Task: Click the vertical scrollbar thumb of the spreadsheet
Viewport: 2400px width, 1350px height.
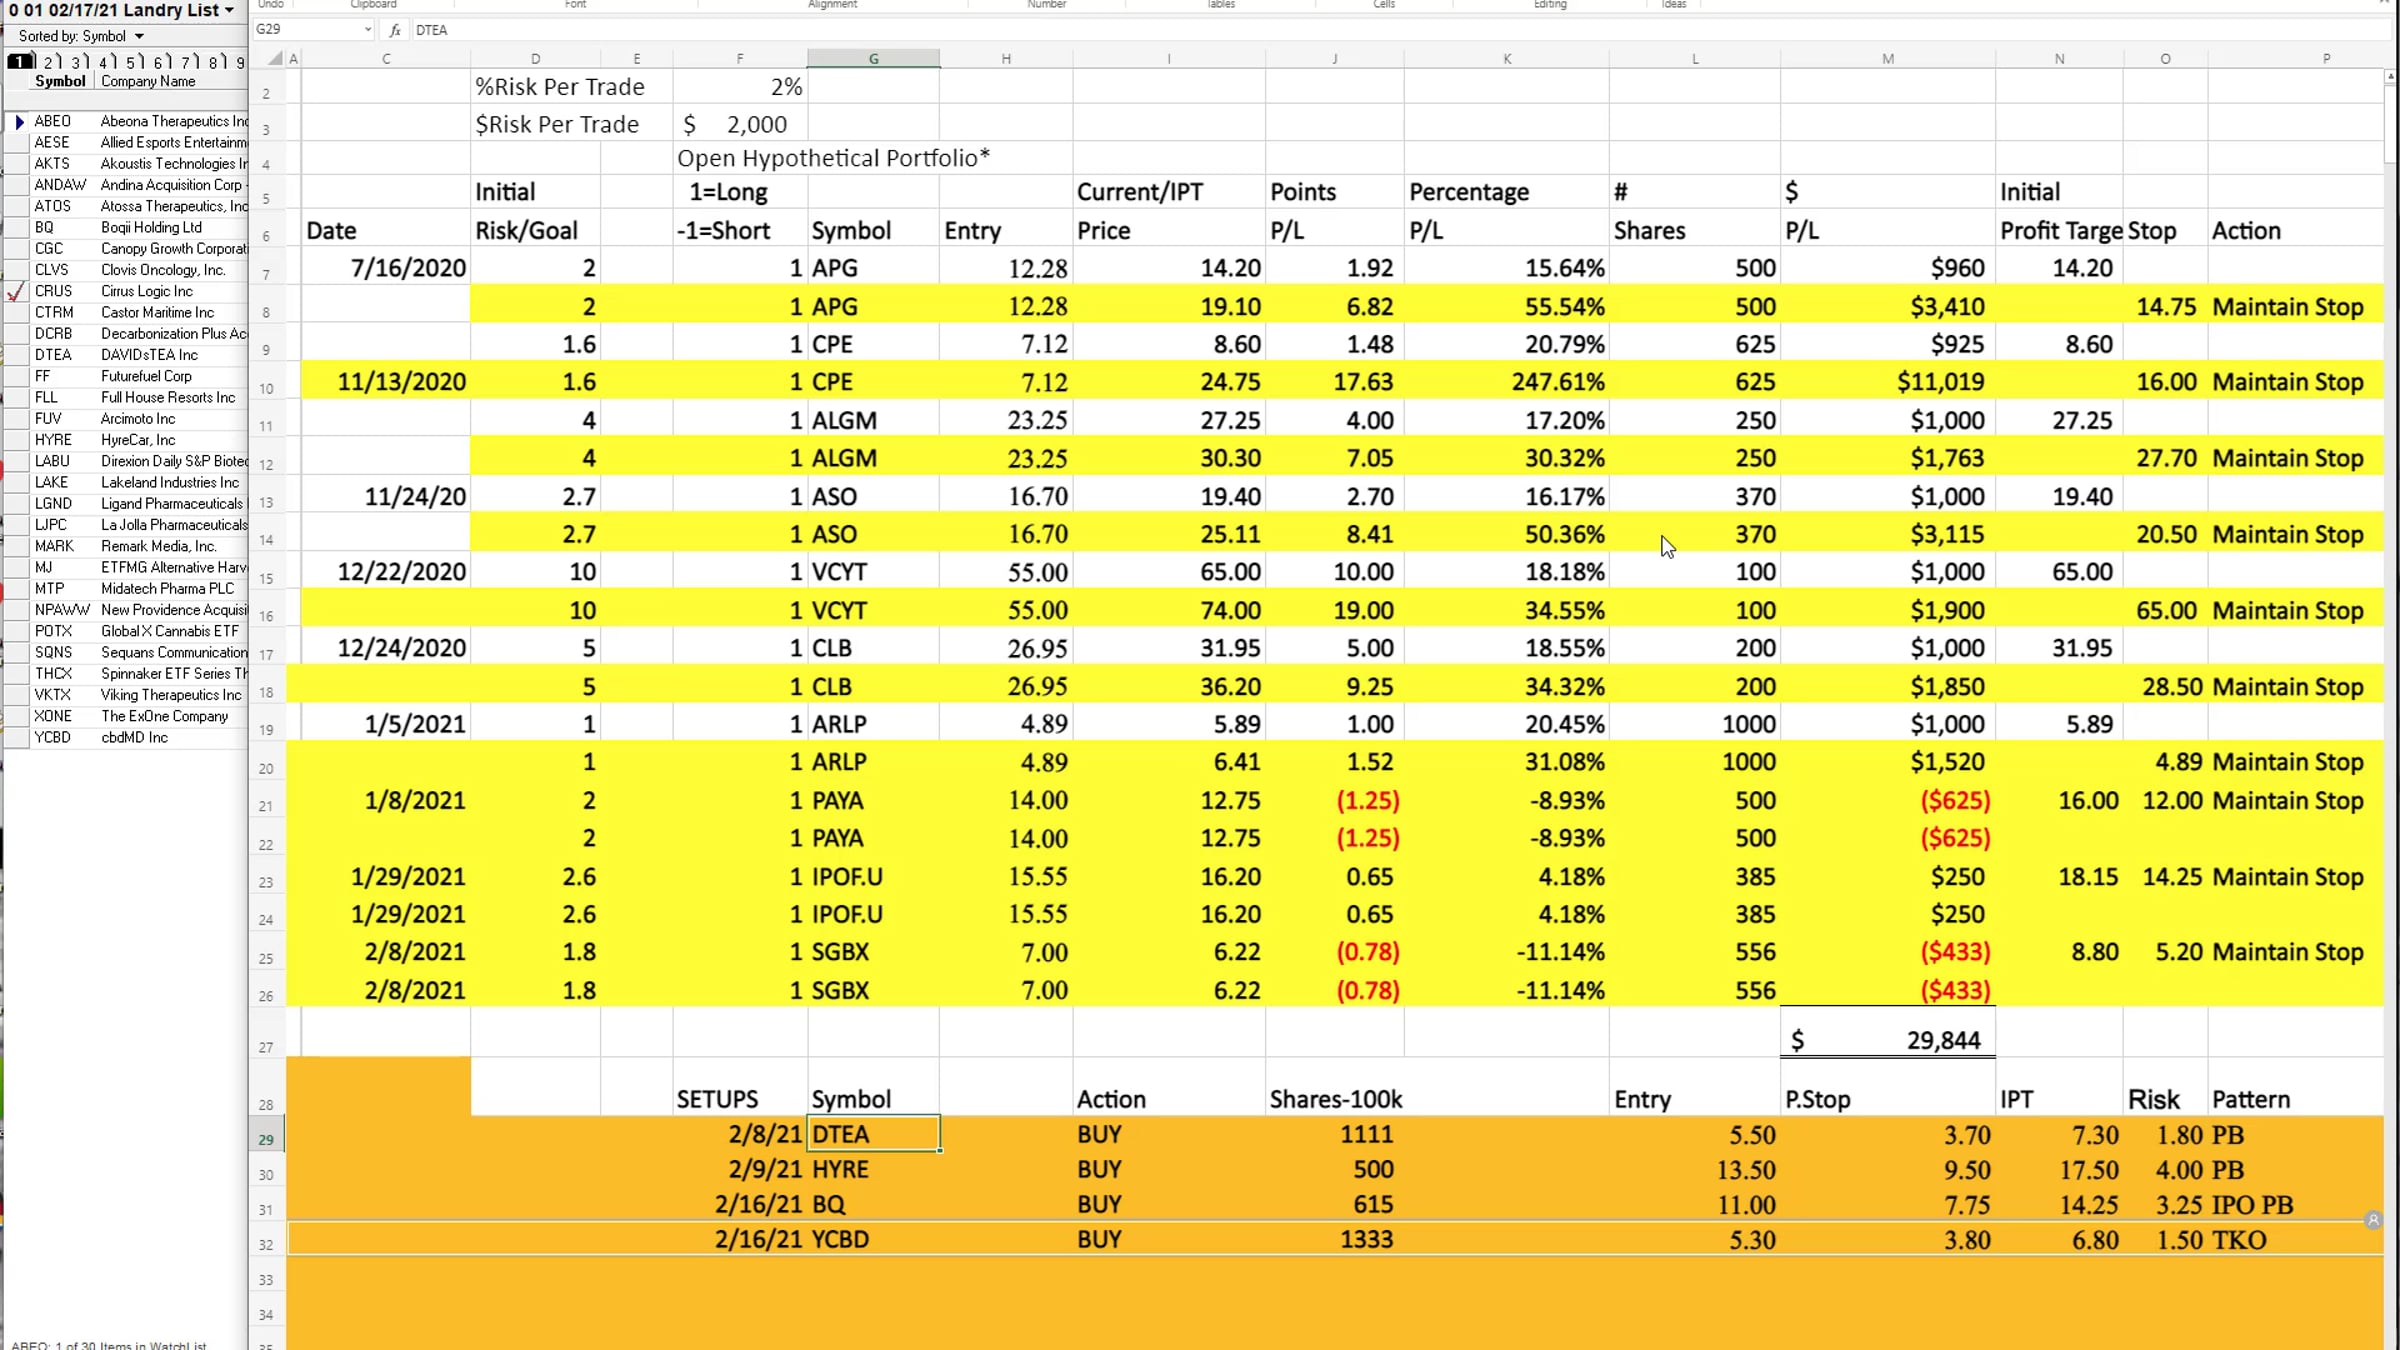Action: coord(2390,125)
